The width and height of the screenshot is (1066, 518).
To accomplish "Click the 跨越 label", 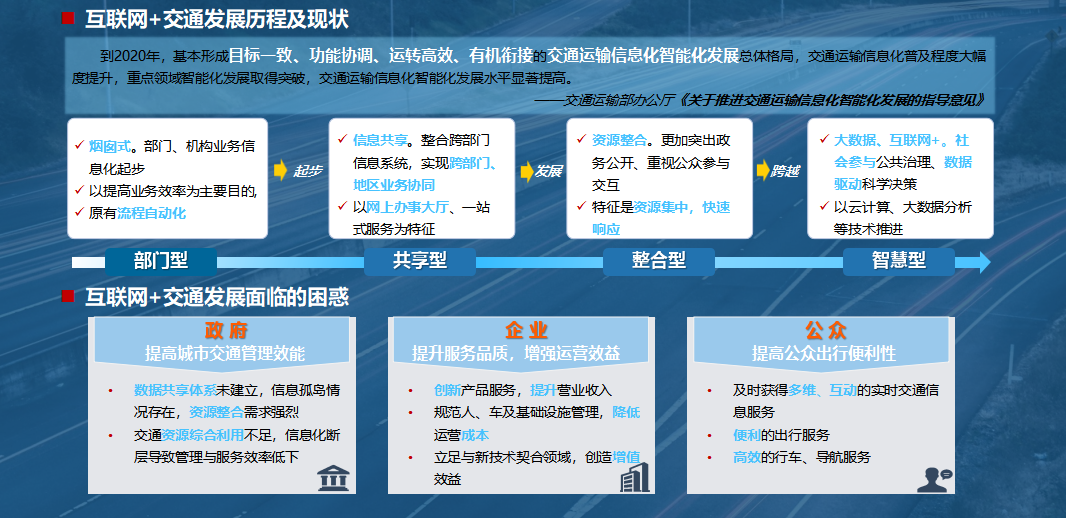I will pos(785,171).
